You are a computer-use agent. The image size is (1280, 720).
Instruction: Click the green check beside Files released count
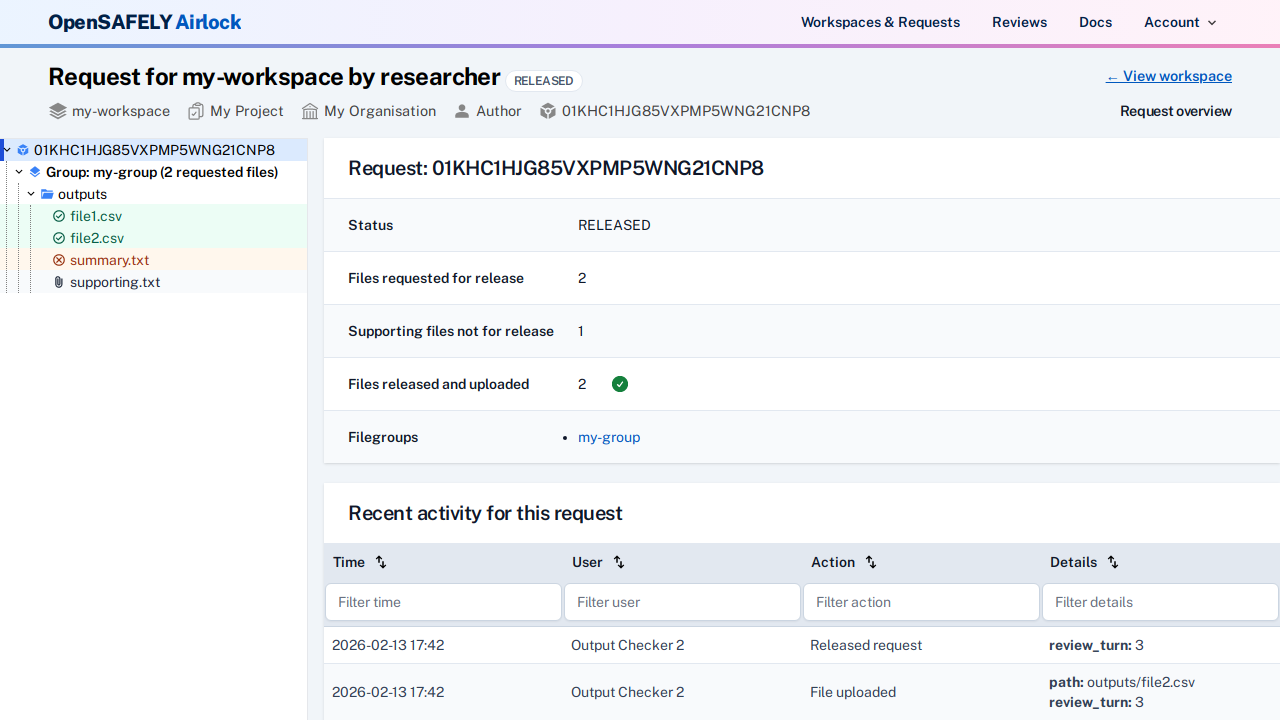620,384
